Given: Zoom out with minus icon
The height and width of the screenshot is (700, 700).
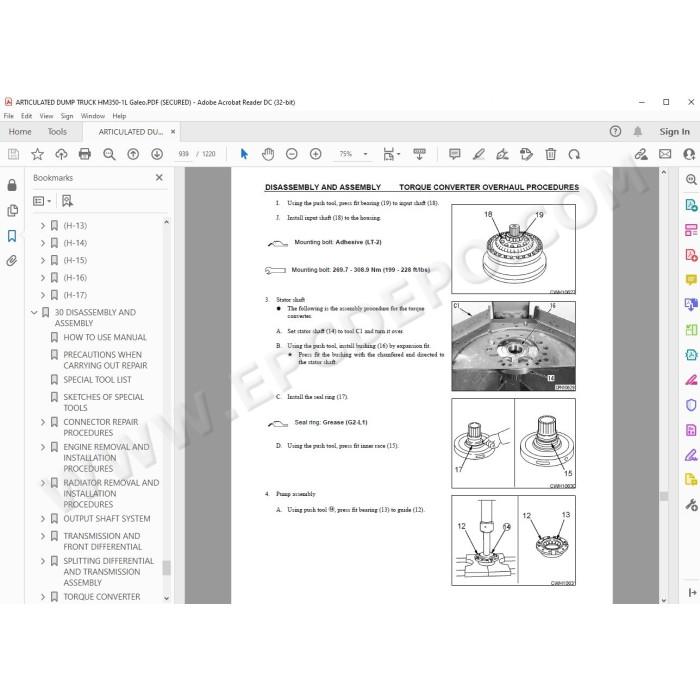Looking at the screenshot, I should click(x=292, y=154).
